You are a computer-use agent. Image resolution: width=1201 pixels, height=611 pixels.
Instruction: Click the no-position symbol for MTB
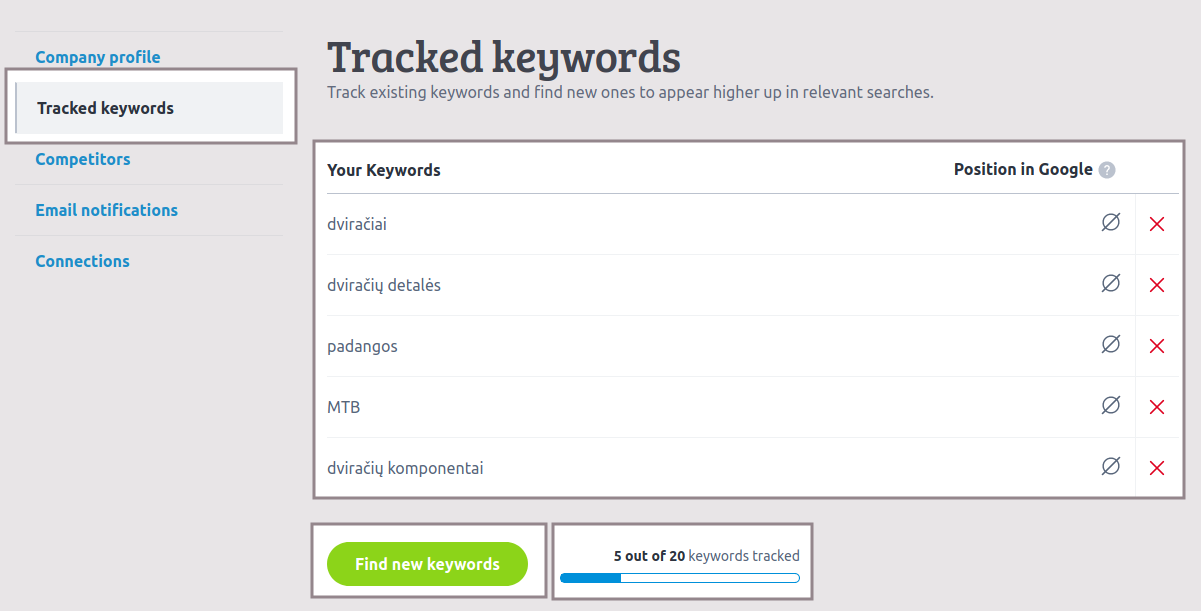(1110, 406)
